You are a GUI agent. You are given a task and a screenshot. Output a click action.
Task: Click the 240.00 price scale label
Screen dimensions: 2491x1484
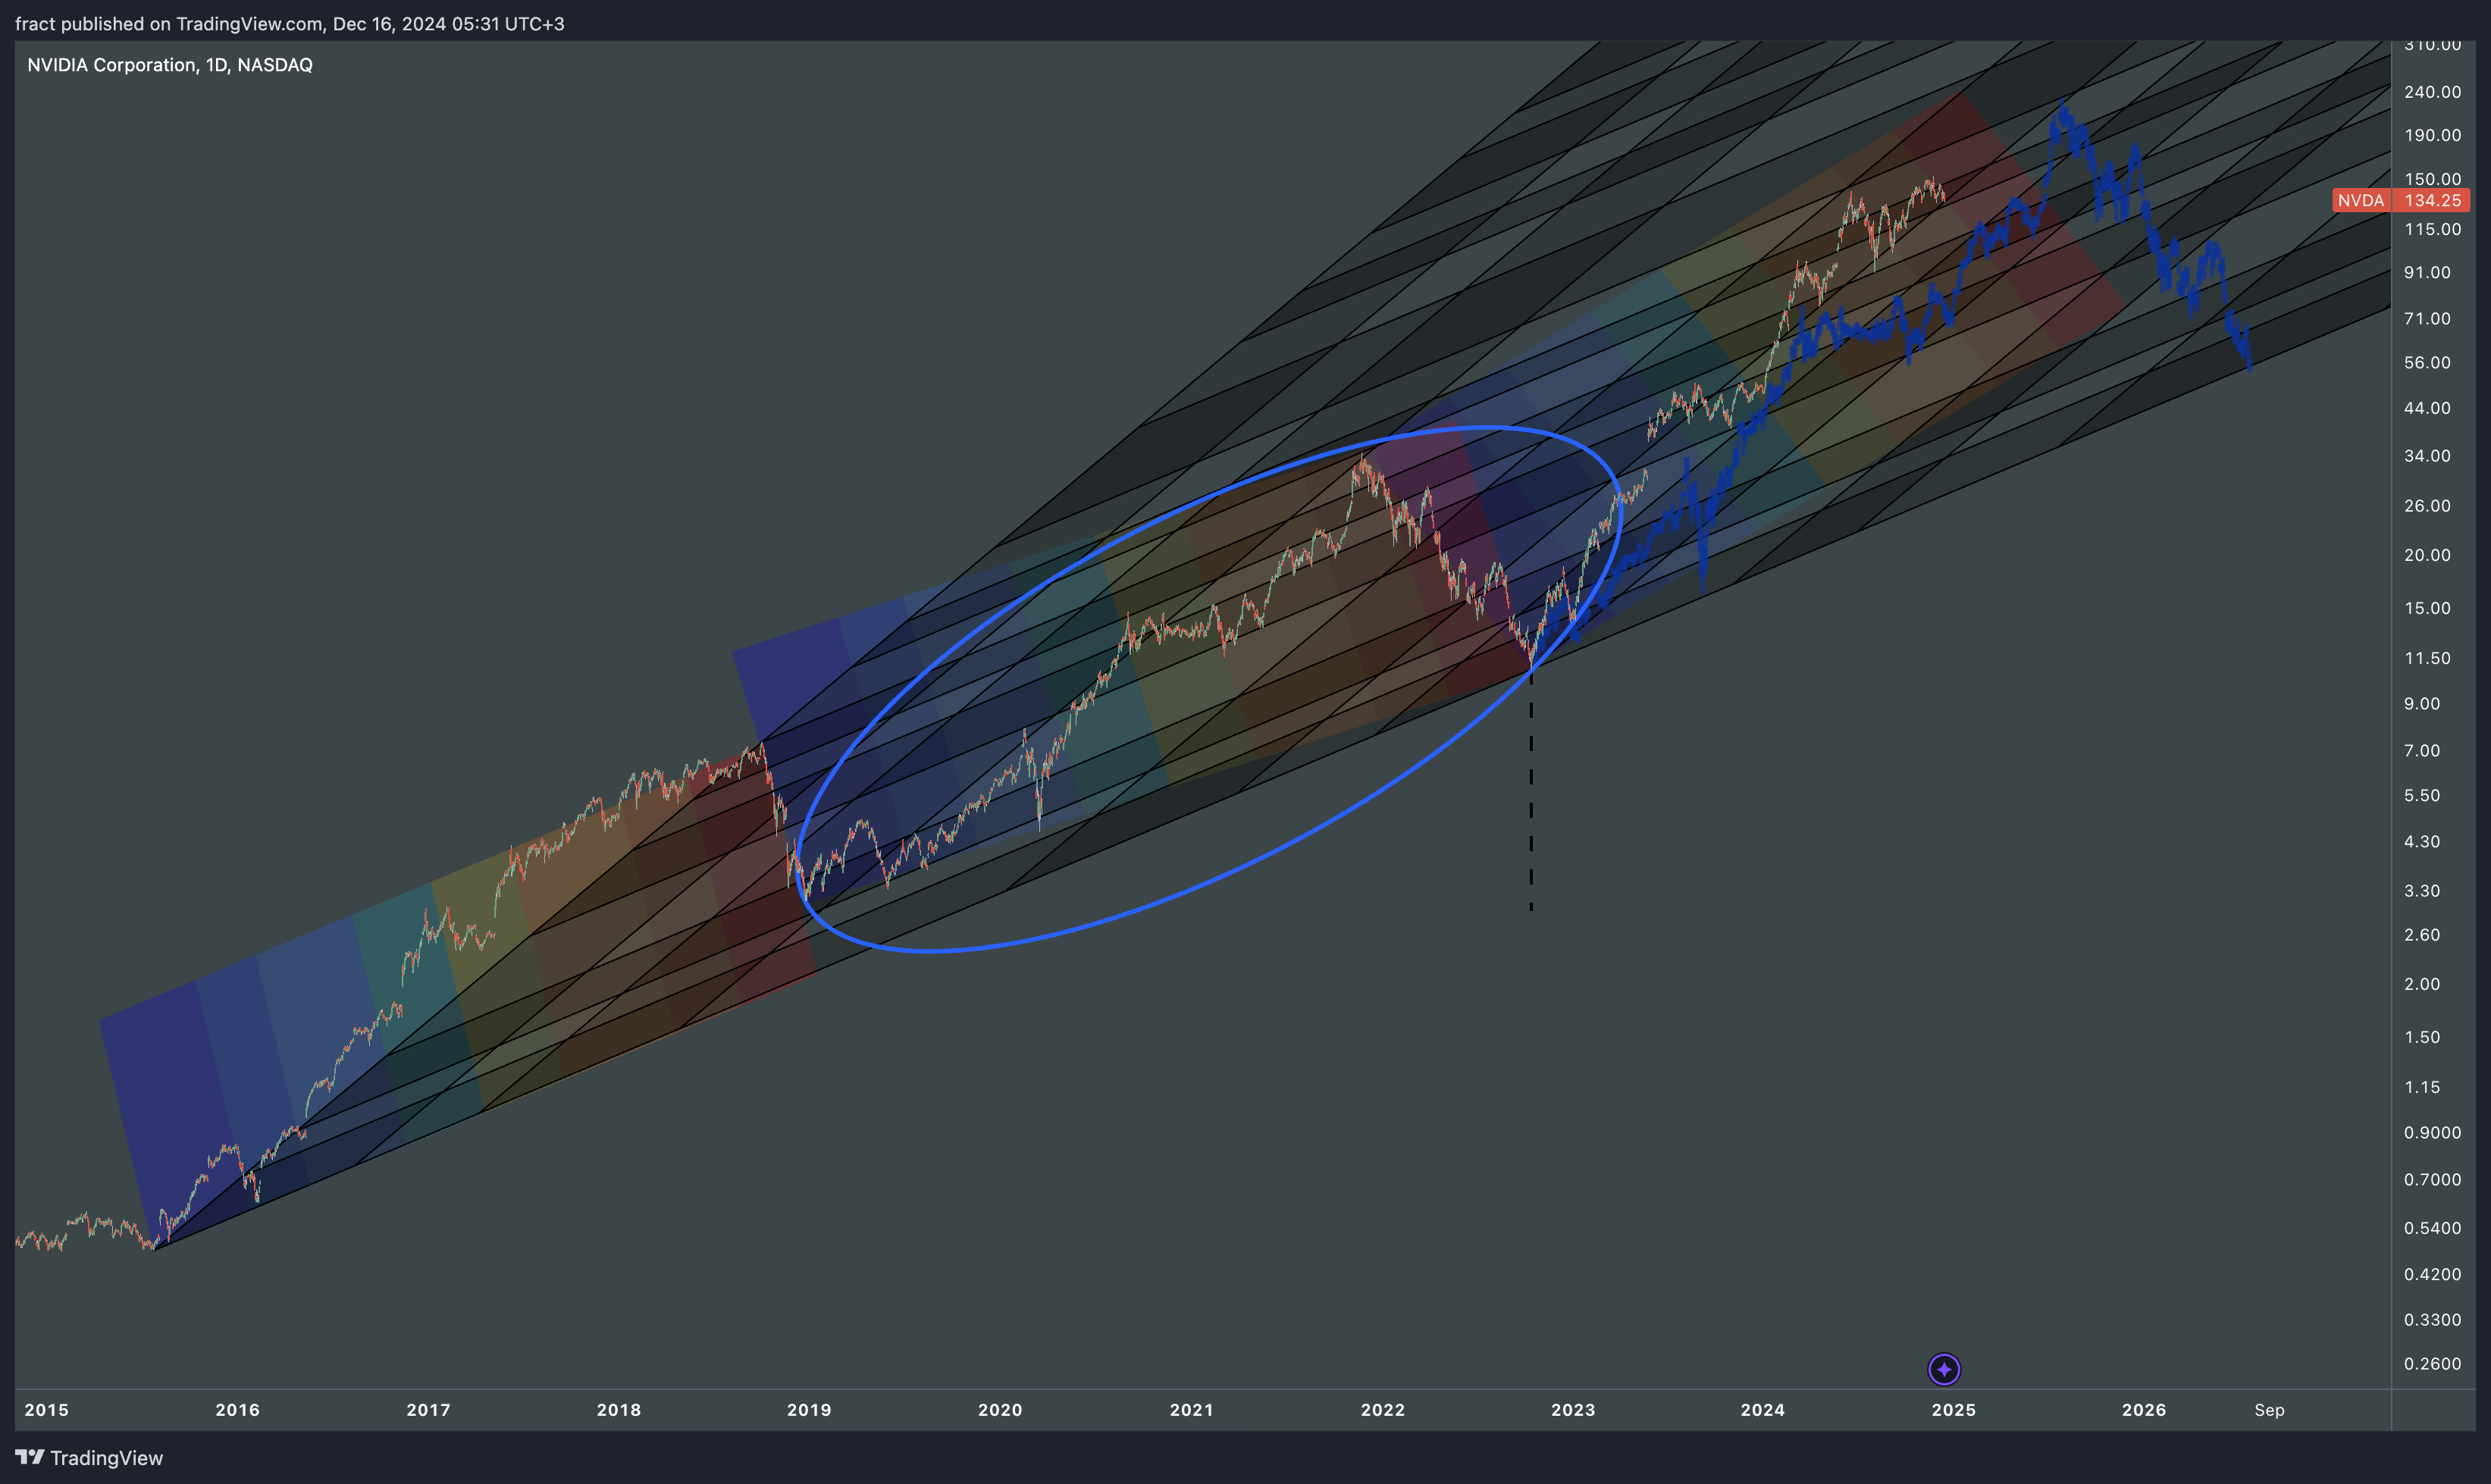(2433, 92)
